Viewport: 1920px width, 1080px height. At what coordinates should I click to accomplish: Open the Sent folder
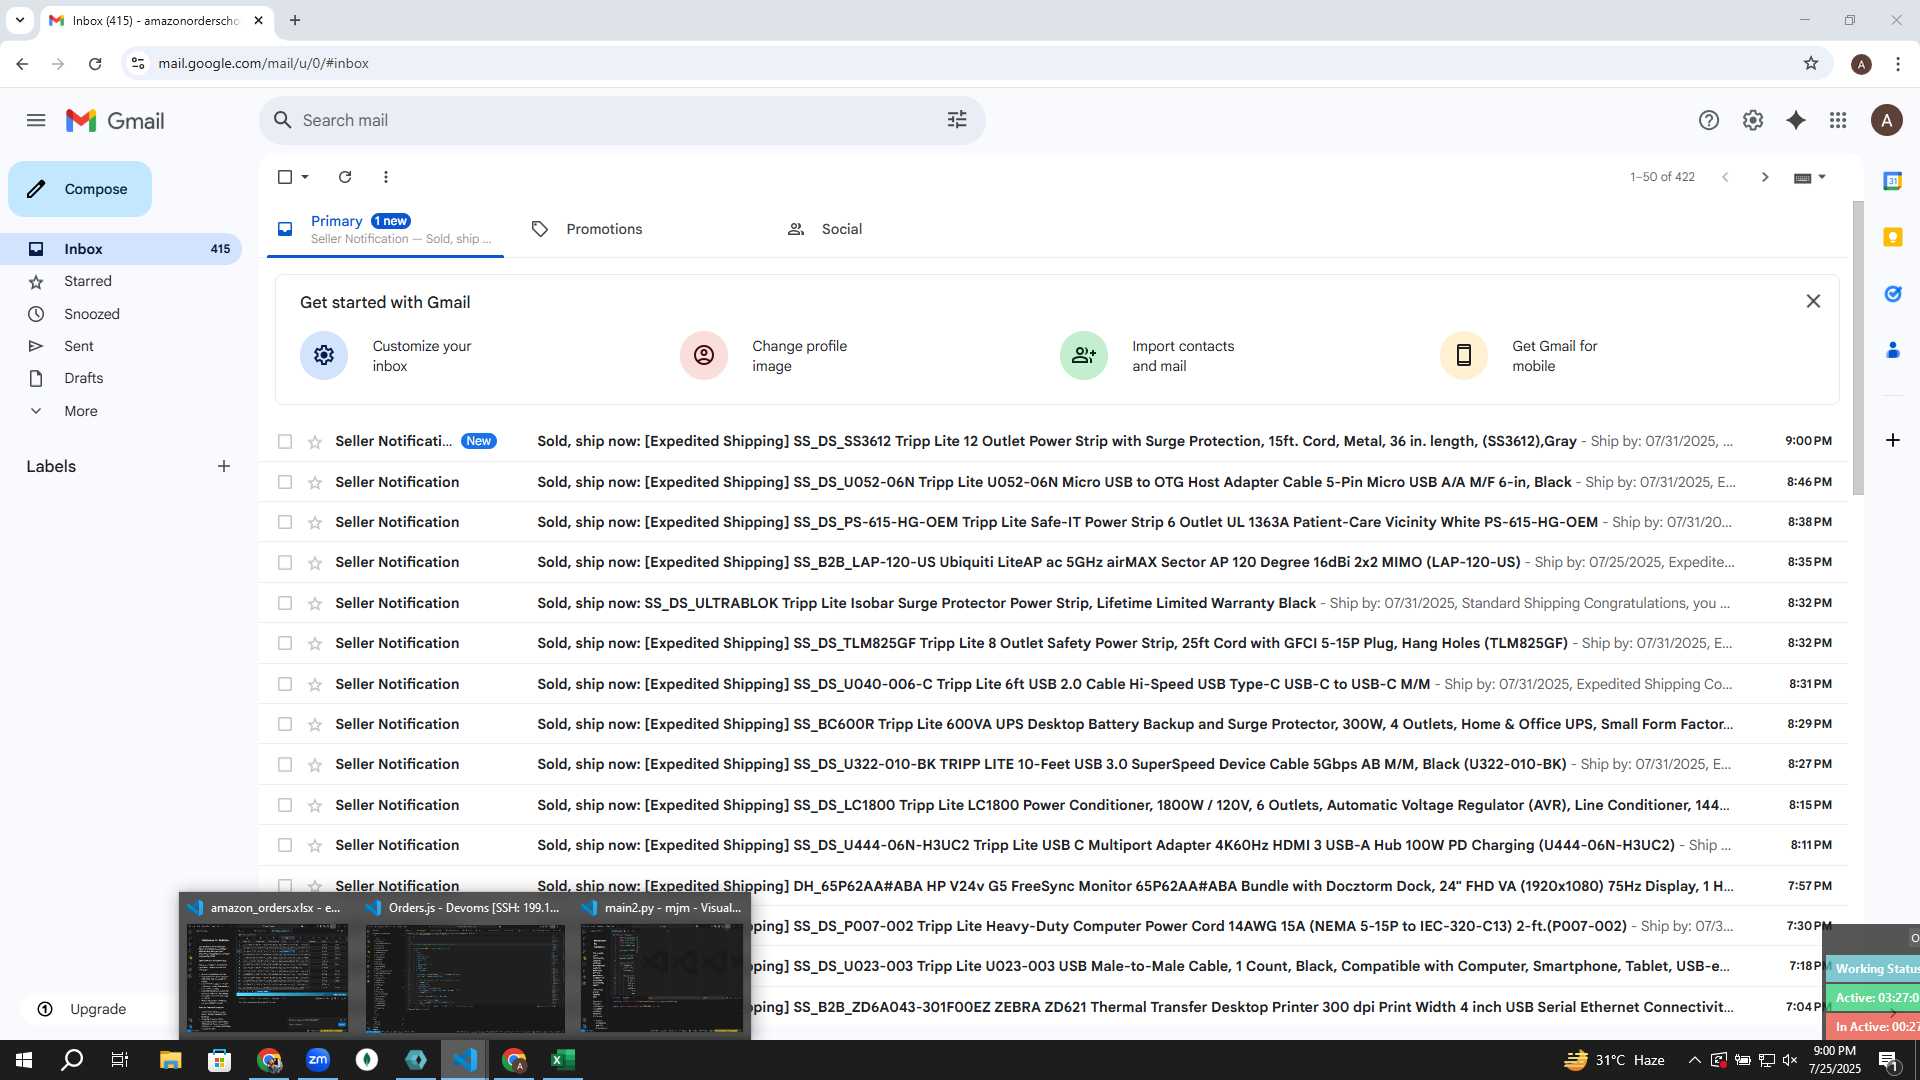(x=120, y=346)
